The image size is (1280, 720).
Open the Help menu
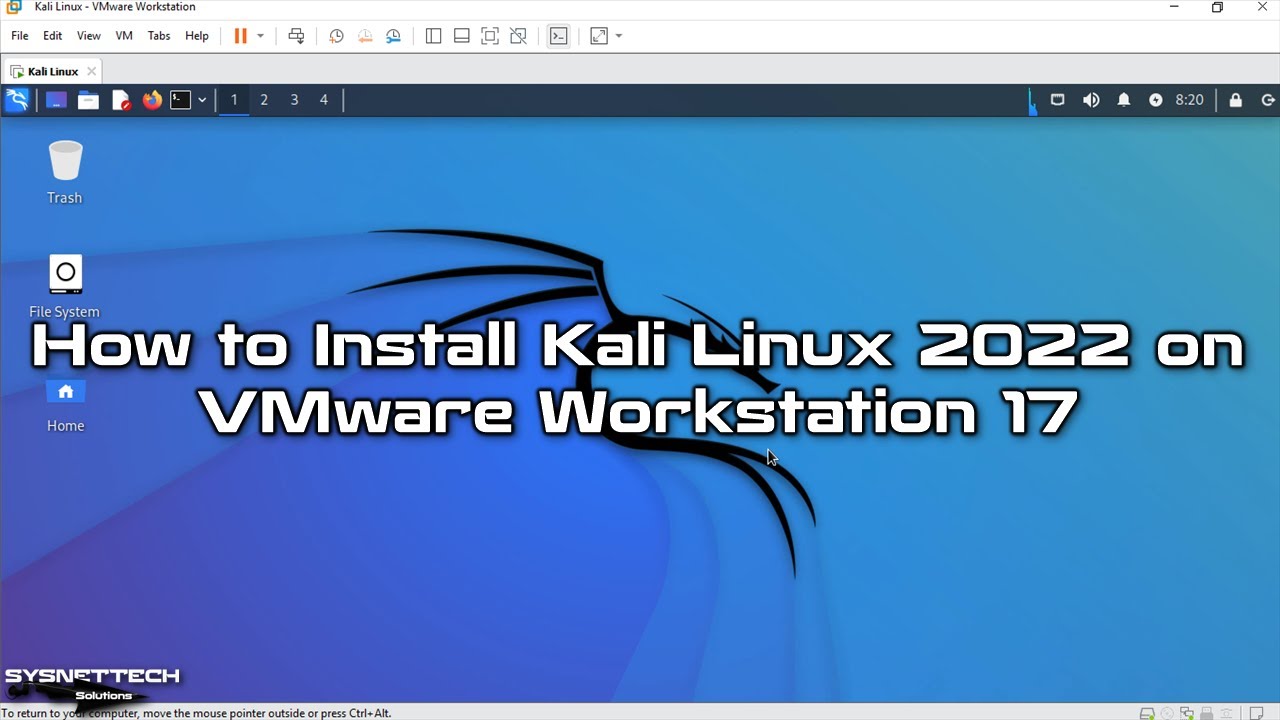tap(197, 36)
